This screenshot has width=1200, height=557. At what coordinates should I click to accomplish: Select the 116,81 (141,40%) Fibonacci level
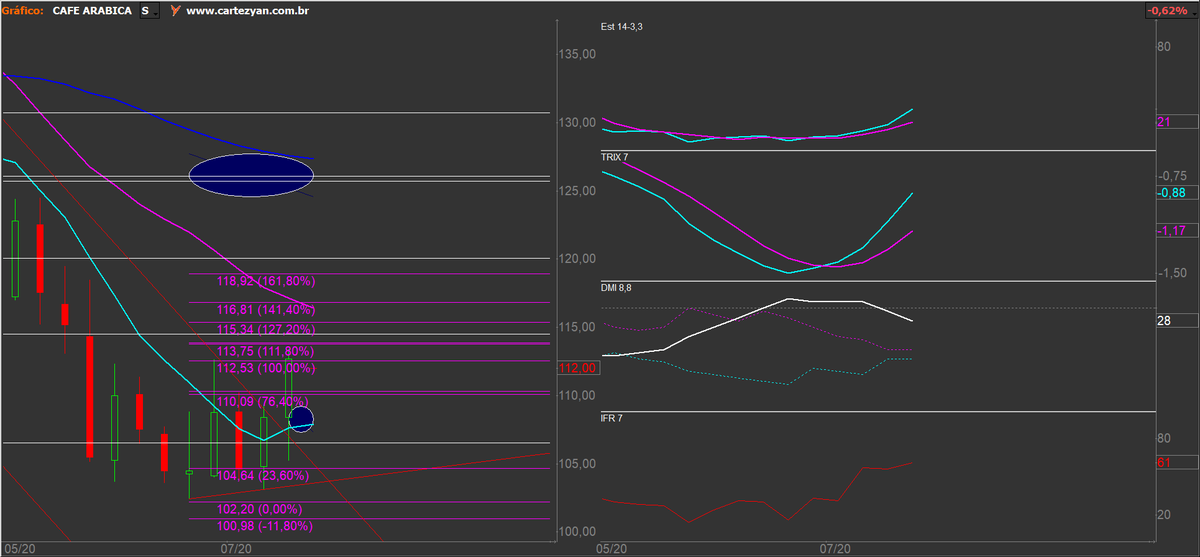tap(266, 311)
